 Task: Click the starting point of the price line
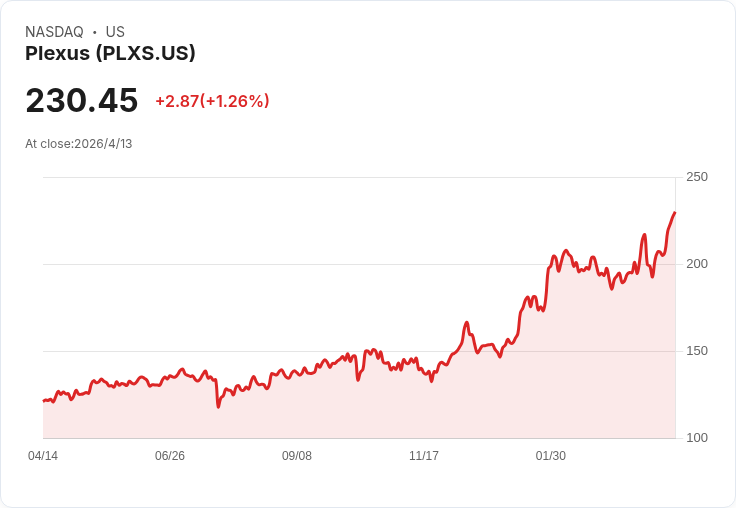(43, 400)
